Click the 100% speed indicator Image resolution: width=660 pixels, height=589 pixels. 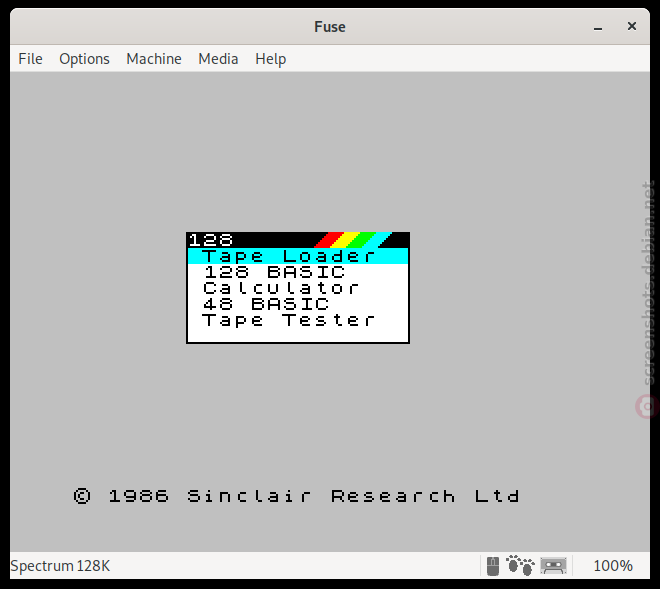tap(613, 565)
